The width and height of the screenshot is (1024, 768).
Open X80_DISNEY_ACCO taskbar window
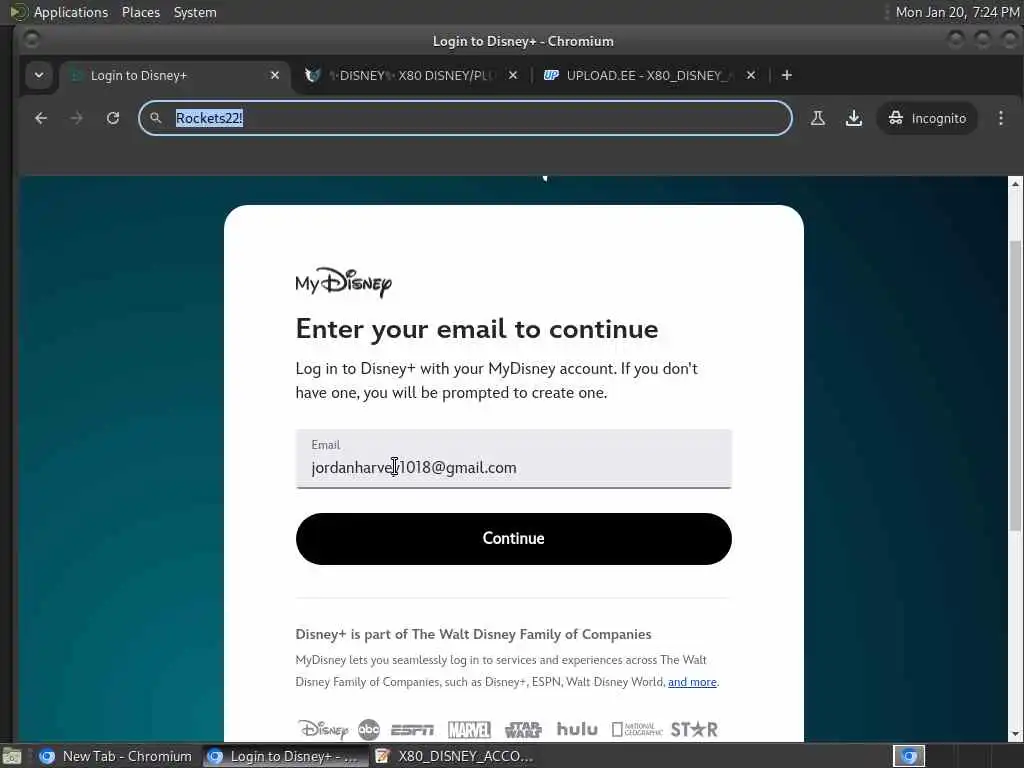click(x=455, y=756)
